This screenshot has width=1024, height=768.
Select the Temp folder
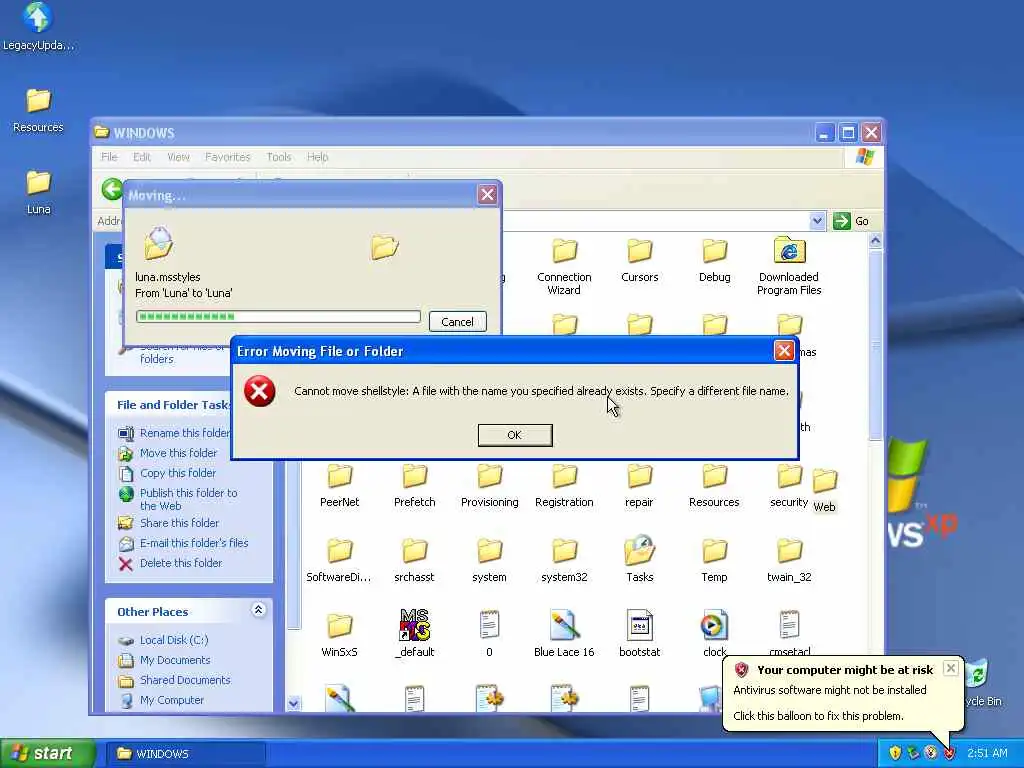point(714,561)
